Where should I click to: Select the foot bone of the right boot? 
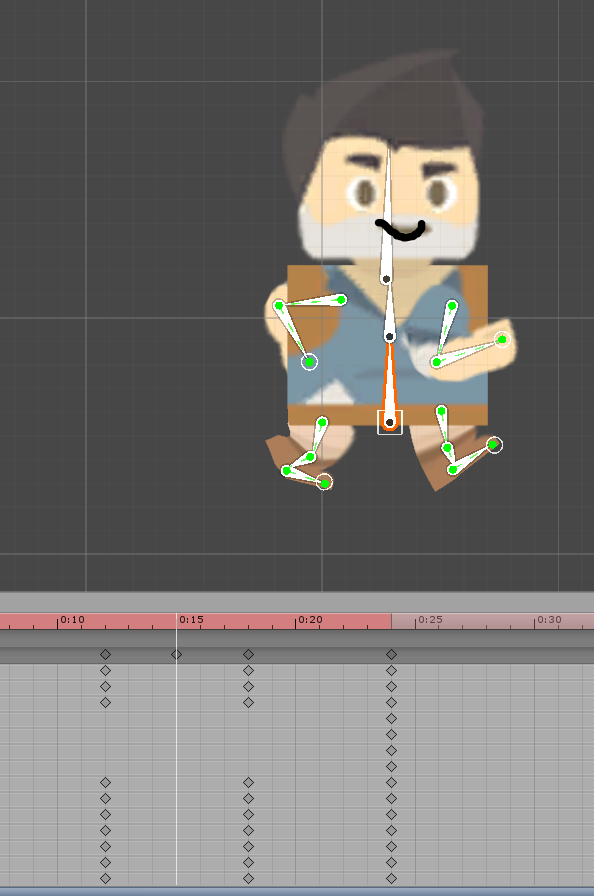pyautogui.click(x=473, y=457)
